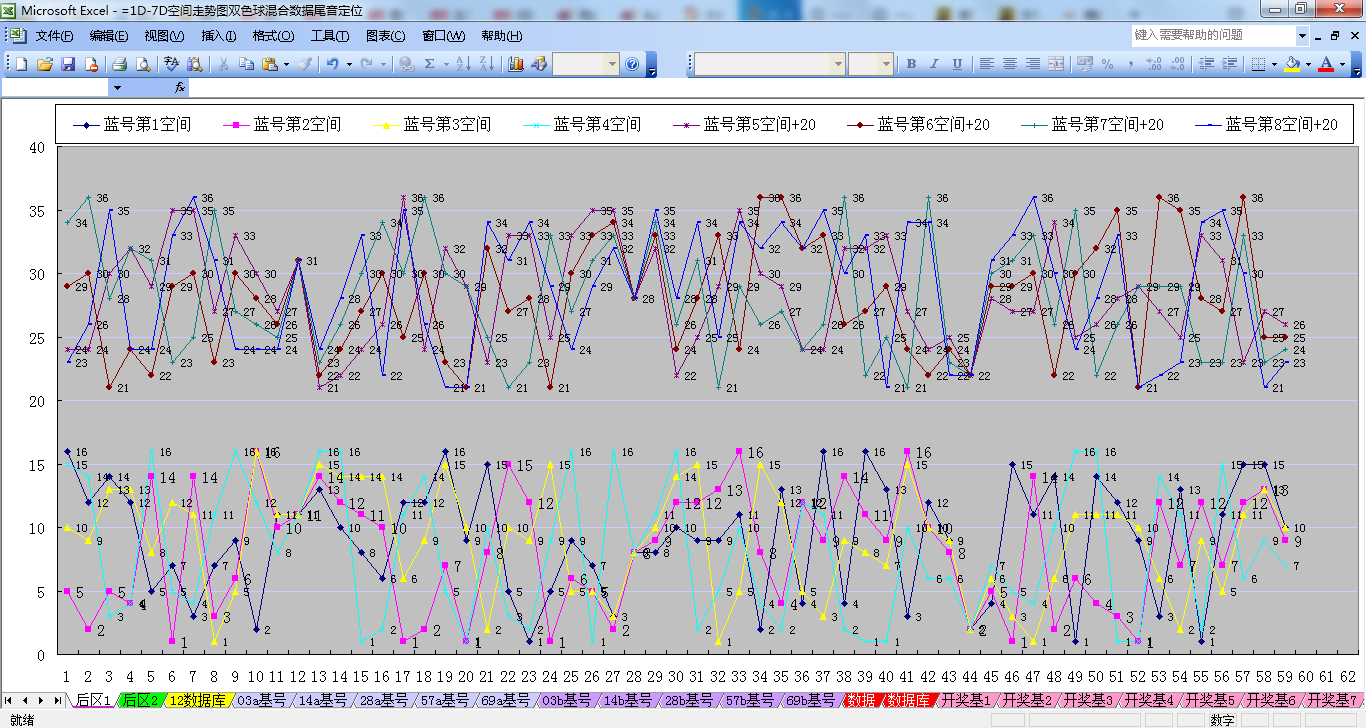This screenshot has height=728, width=1366.
Task: Decrease the indent
Action: (x=1205, y=64)
